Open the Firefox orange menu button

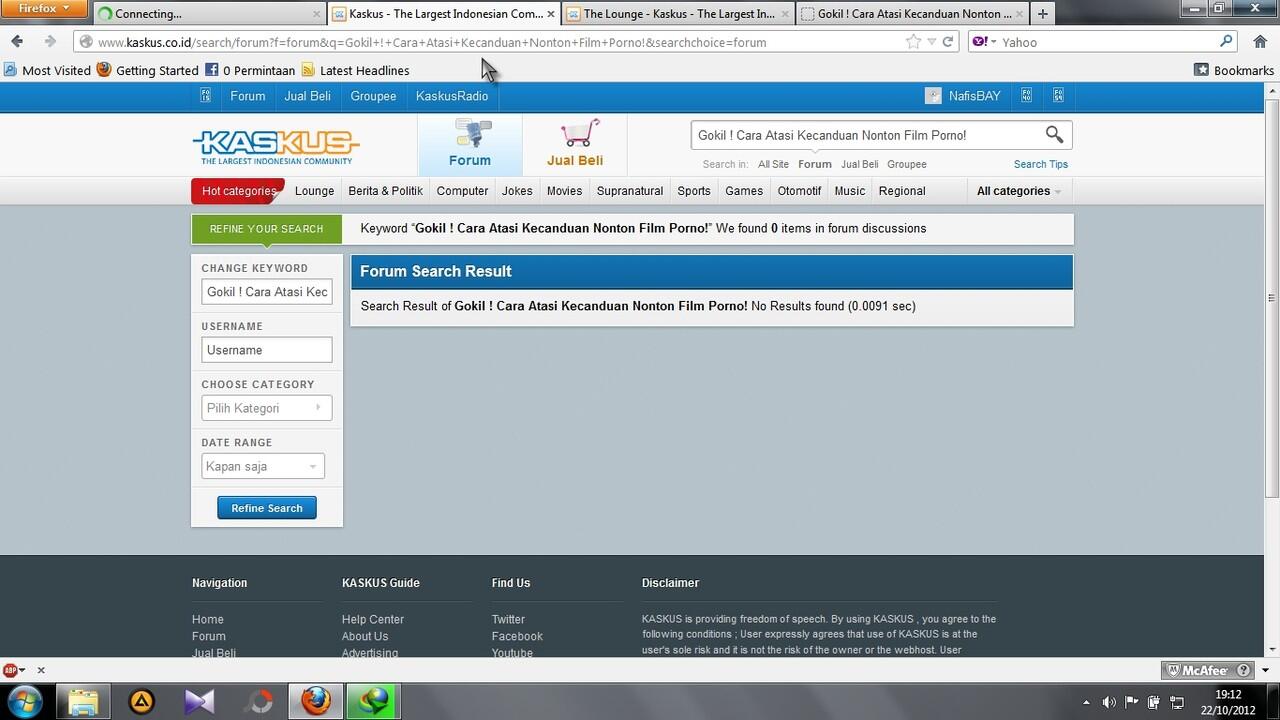44,9
